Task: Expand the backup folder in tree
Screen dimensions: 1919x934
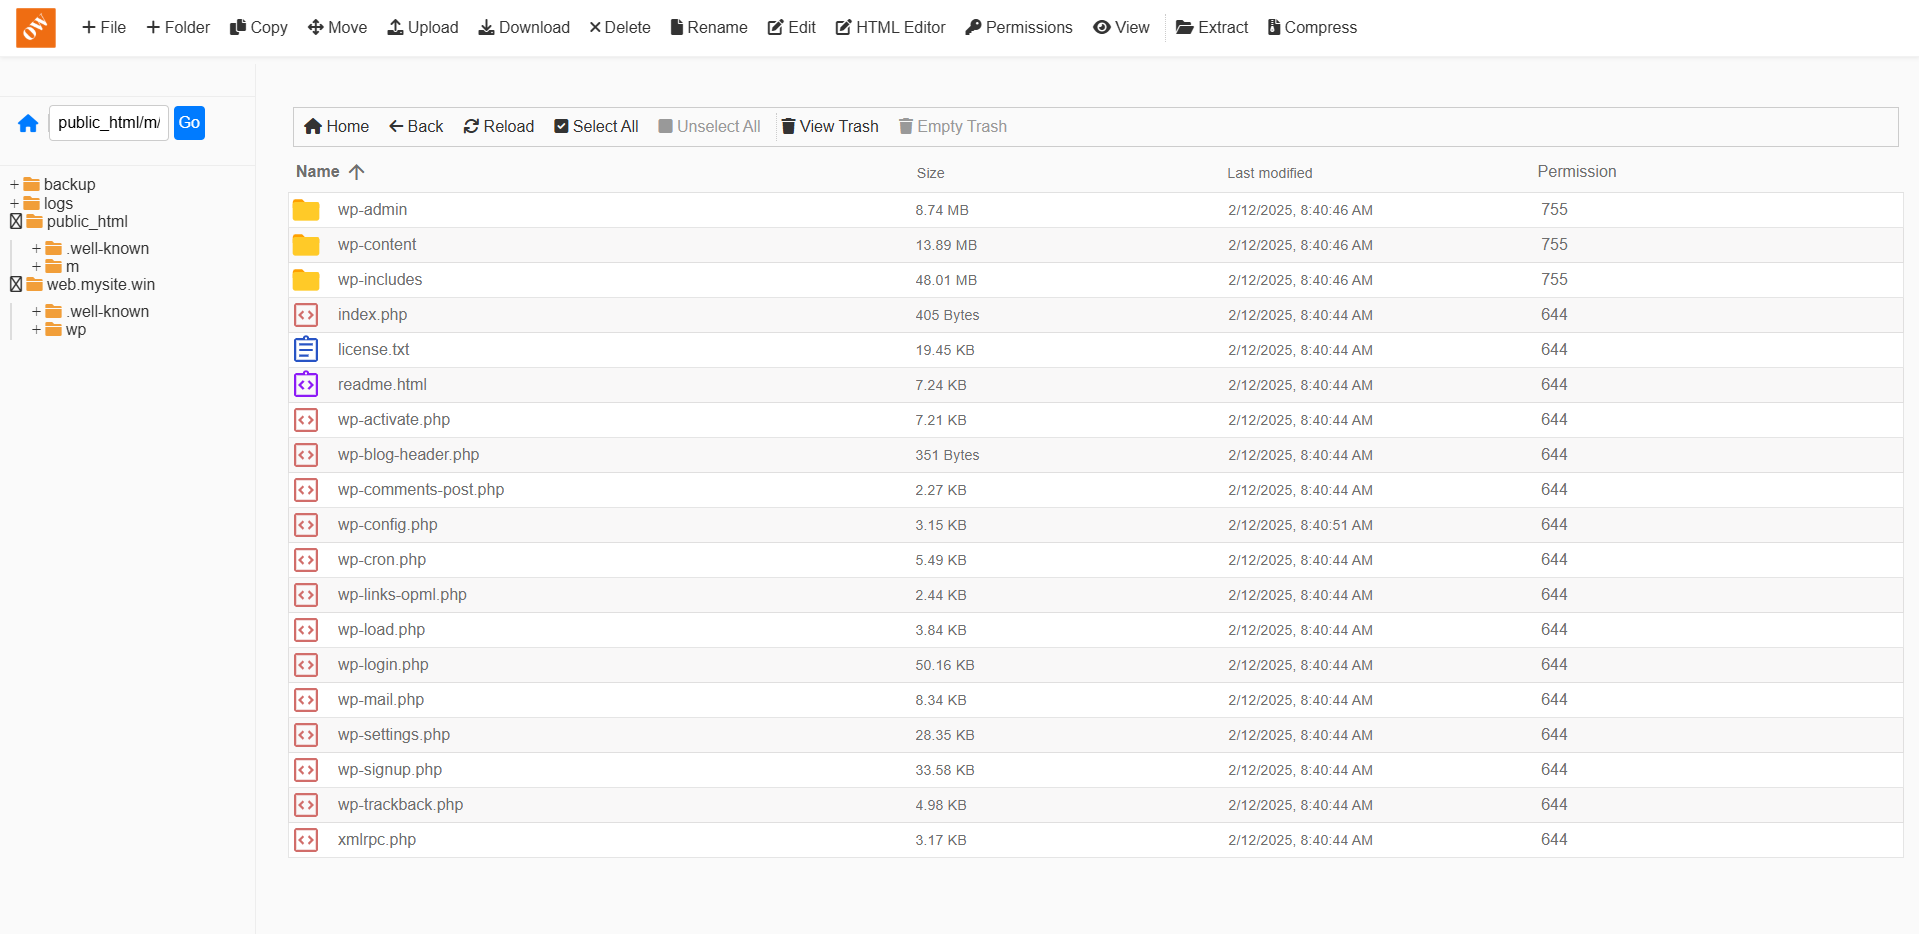Action: click(14, 184)
